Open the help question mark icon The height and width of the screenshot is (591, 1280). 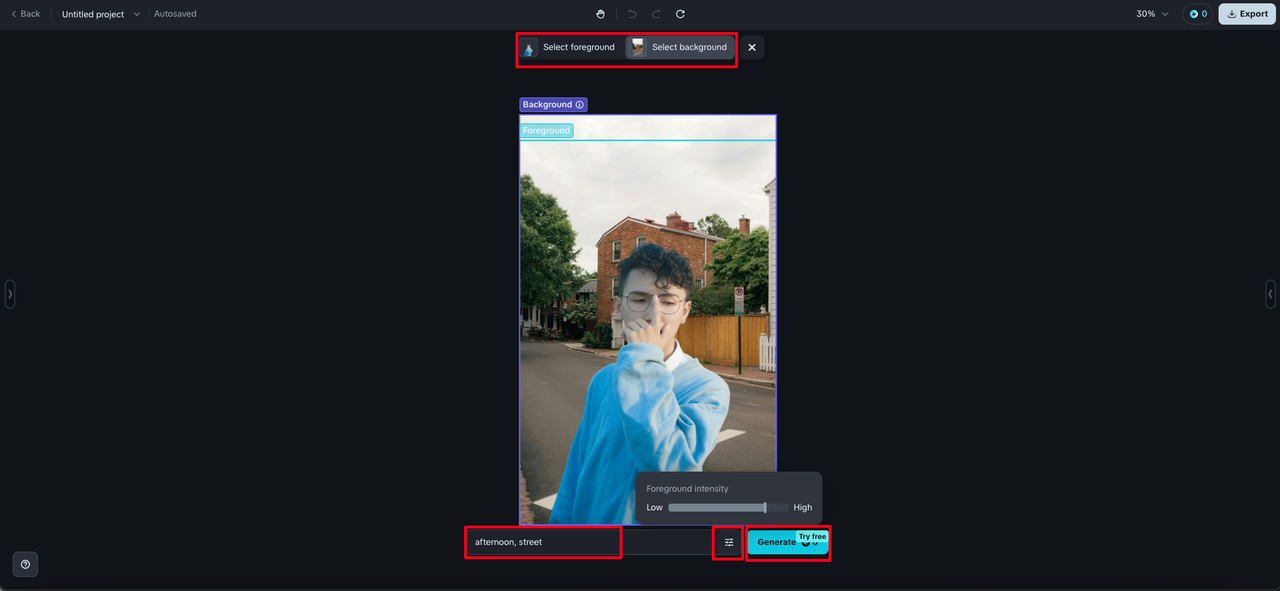coord(25,564)
